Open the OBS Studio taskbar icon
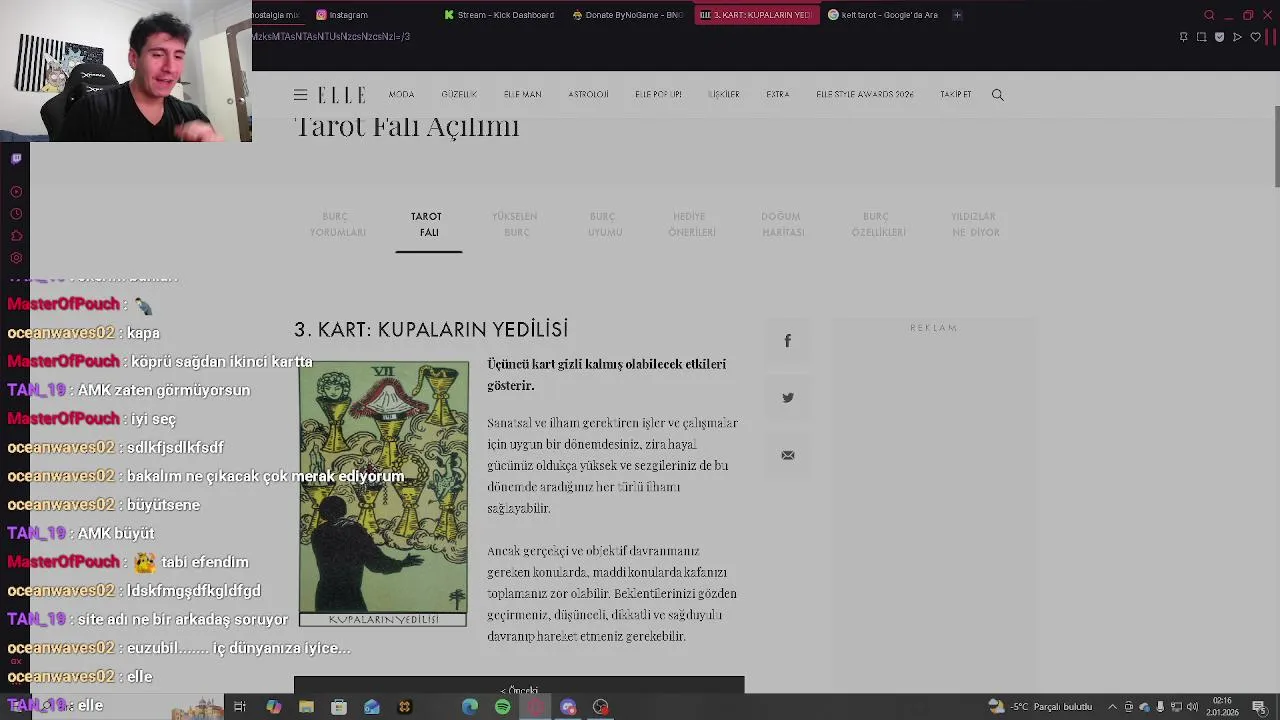This screenshot has height=720, width=1280. (x=601, y=707)
